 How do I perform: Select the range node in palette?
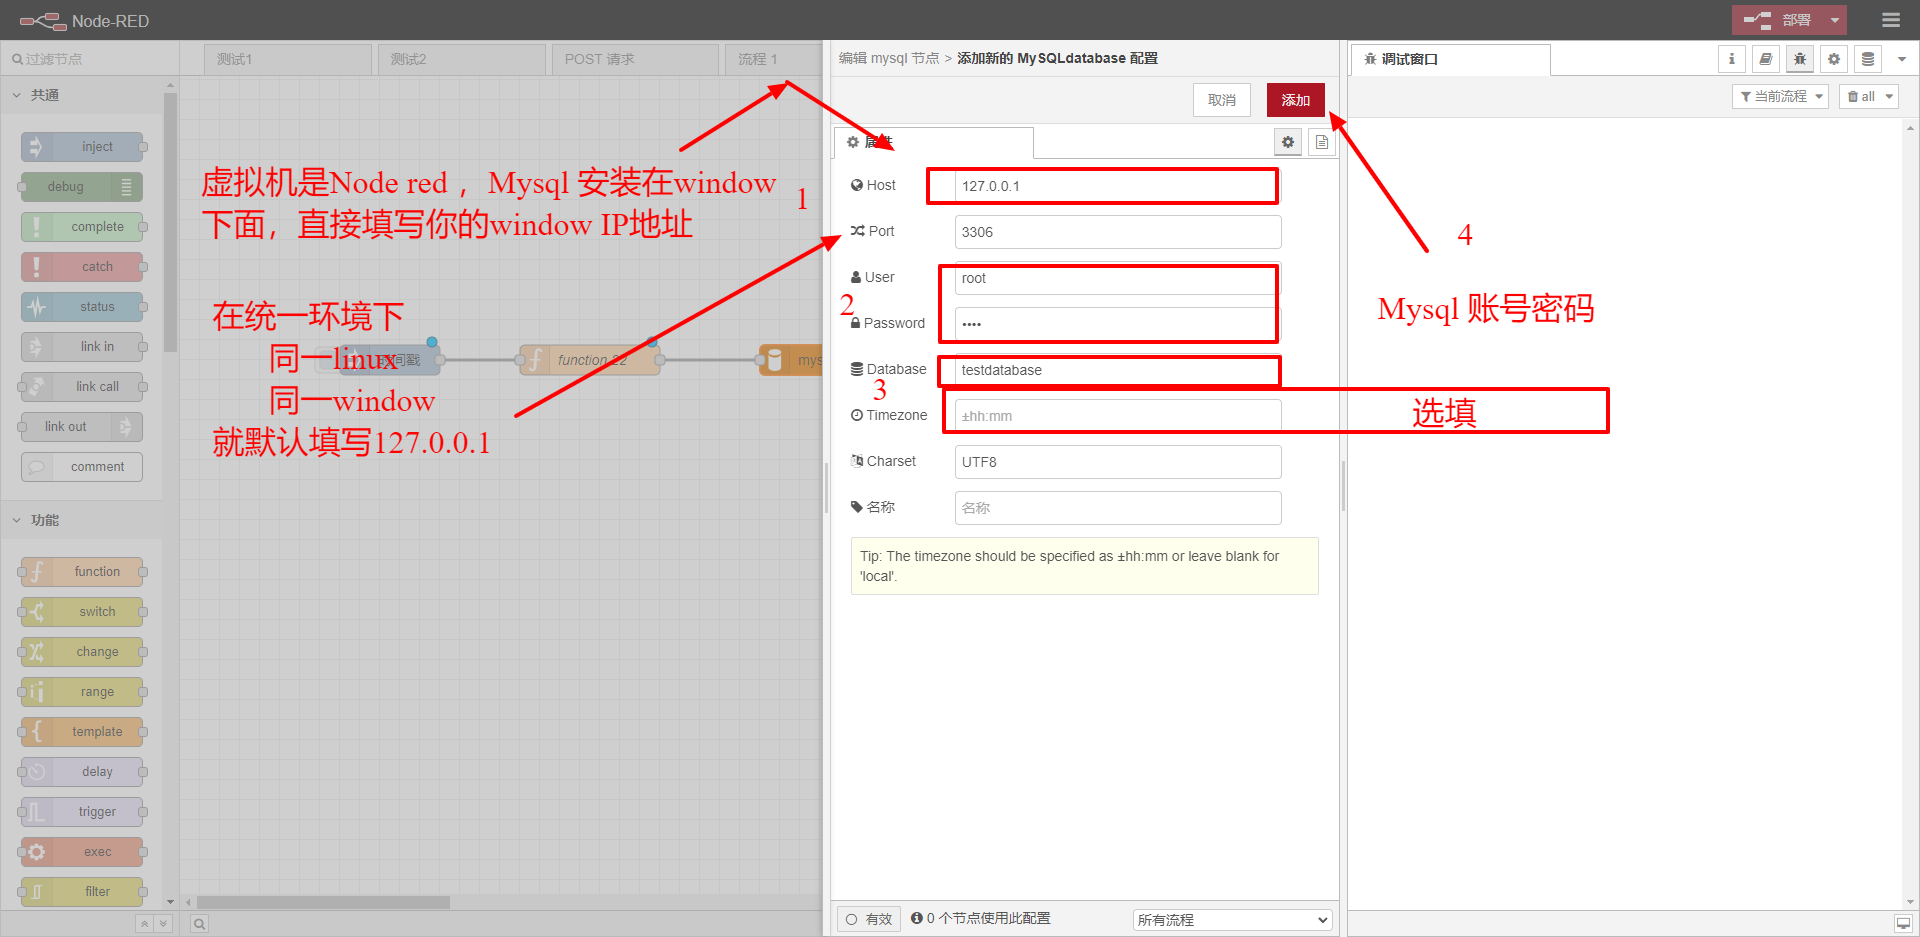pyautogui.click(x=82, y=692)
